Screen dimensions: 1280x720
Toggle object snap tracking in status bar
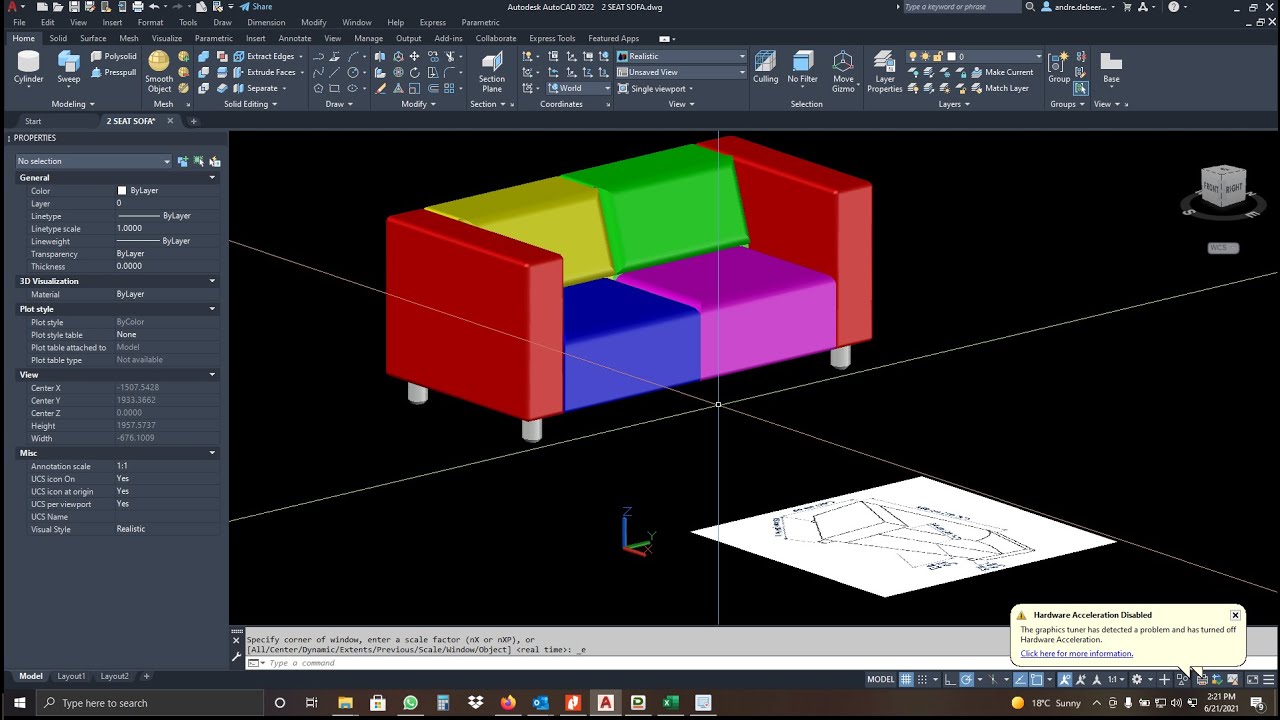pos(1020,679)
